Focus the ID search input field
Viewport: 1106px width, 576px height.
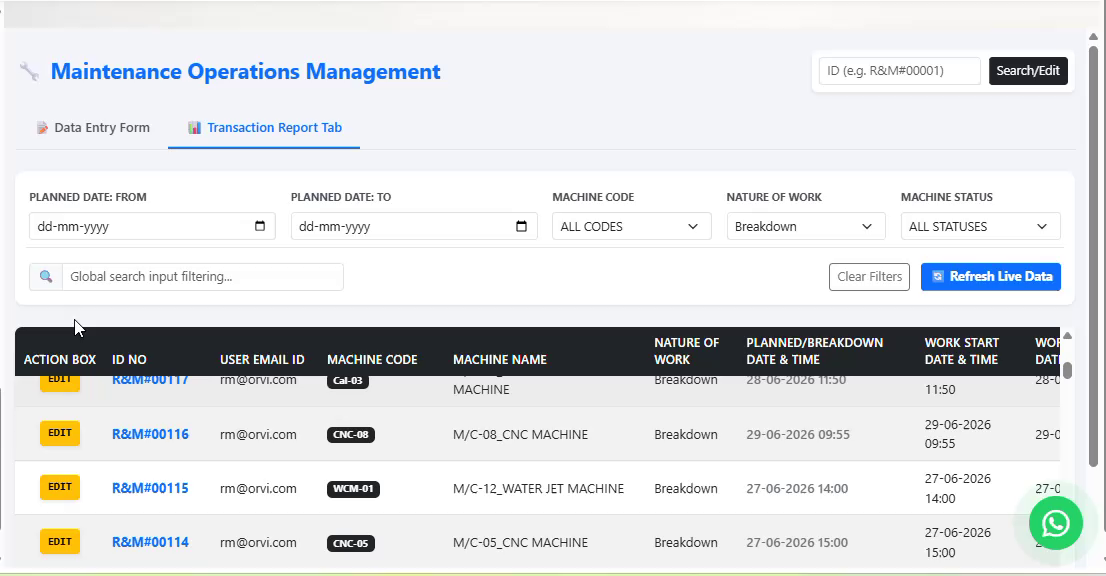click(x=899, y=71)
